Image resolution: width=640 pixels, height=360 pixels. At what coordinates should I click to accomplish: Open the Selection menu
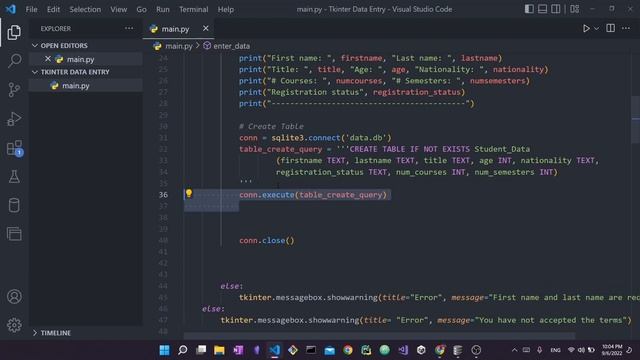pyautogui.click(x=85, y=9)
